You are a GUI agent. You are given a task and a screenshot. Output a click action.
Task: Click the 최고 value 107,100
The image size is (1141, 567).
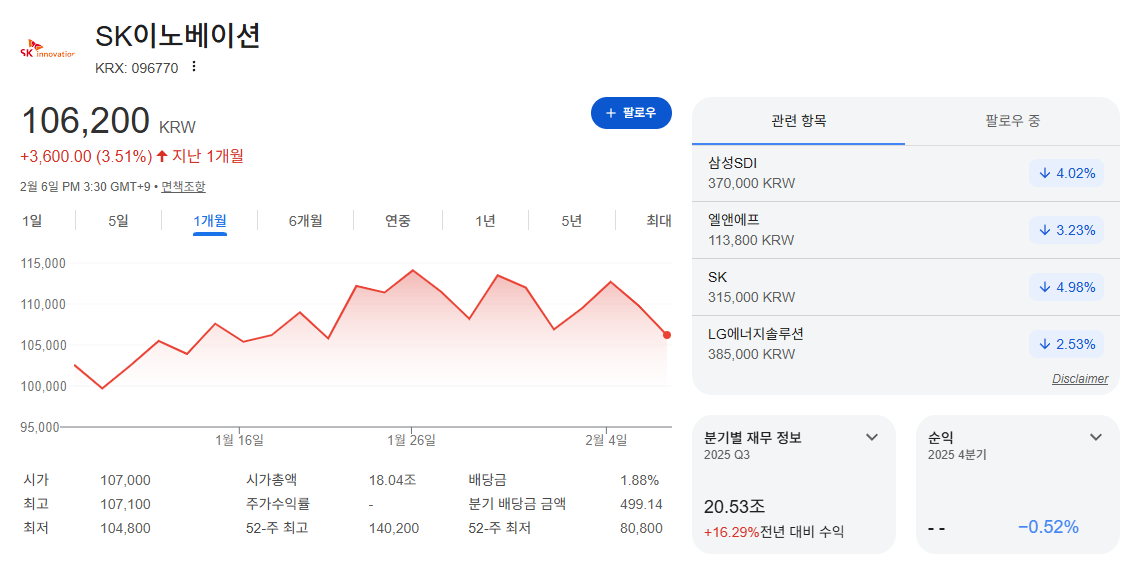point(125,504)
